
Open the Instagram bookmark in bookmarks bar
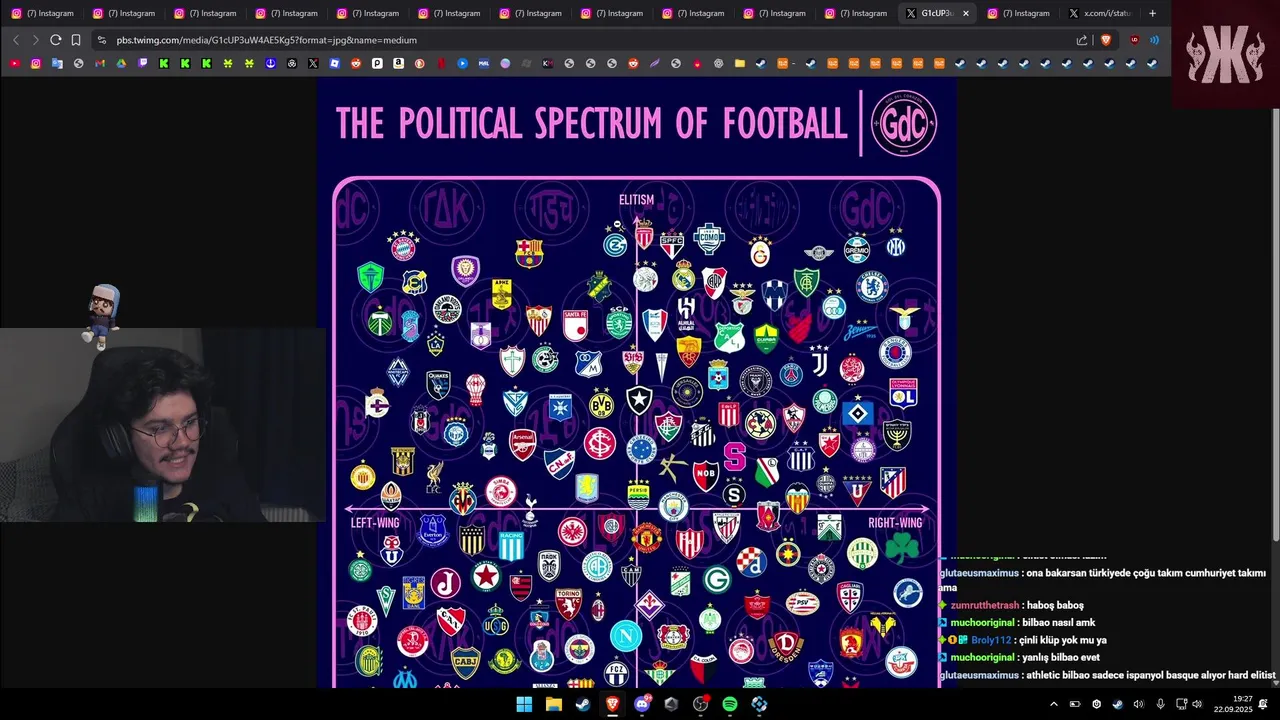tap(36, 63)
